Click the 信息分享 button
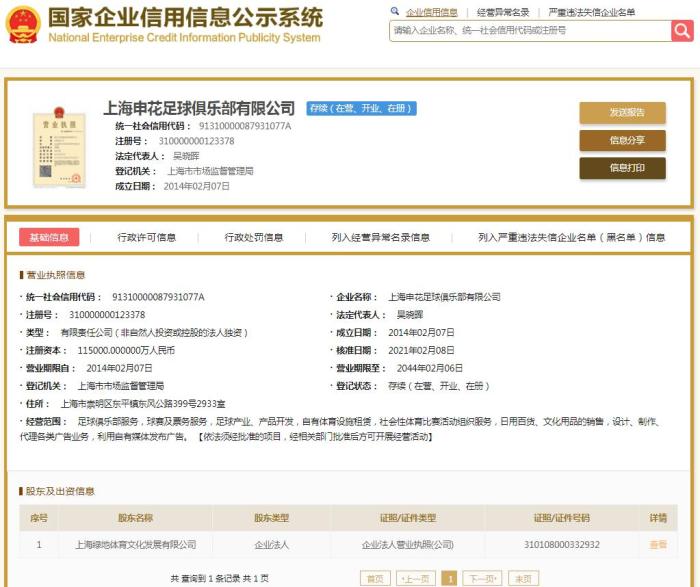700x587 pixels. pyautogui.click(x=623, y=140)
